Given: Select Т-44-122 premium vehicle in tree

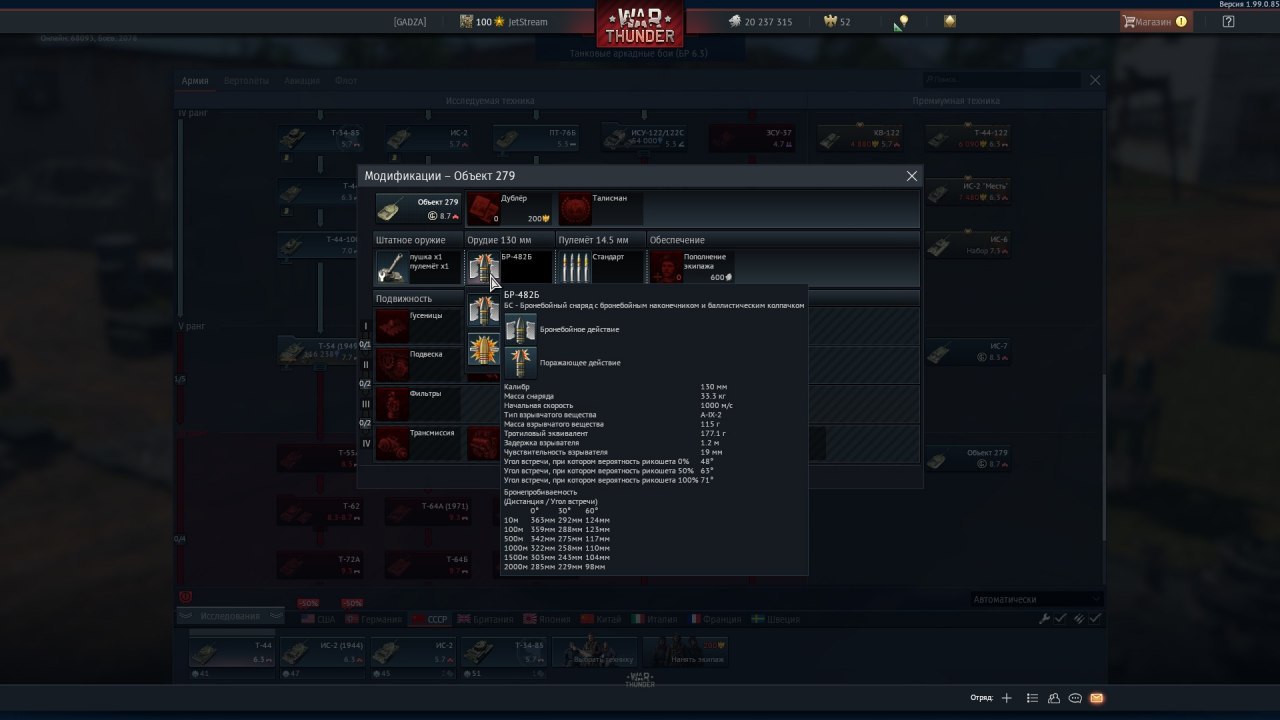Looking at the screenshot, I should click(x=969, y=138).
